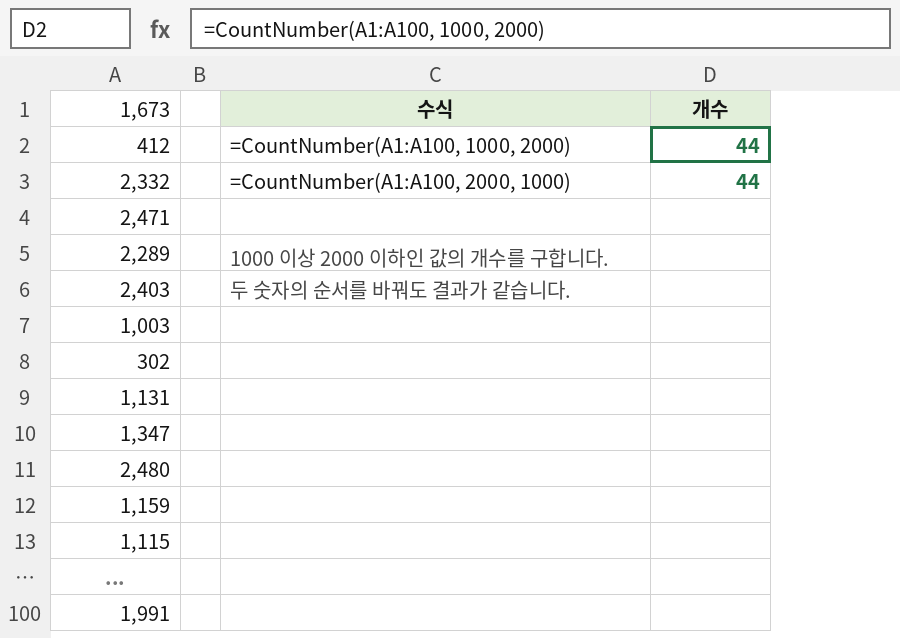Click the formula bar with CountNumber formula
Viewport: 900px width, 638px height.
coord(540,29)
